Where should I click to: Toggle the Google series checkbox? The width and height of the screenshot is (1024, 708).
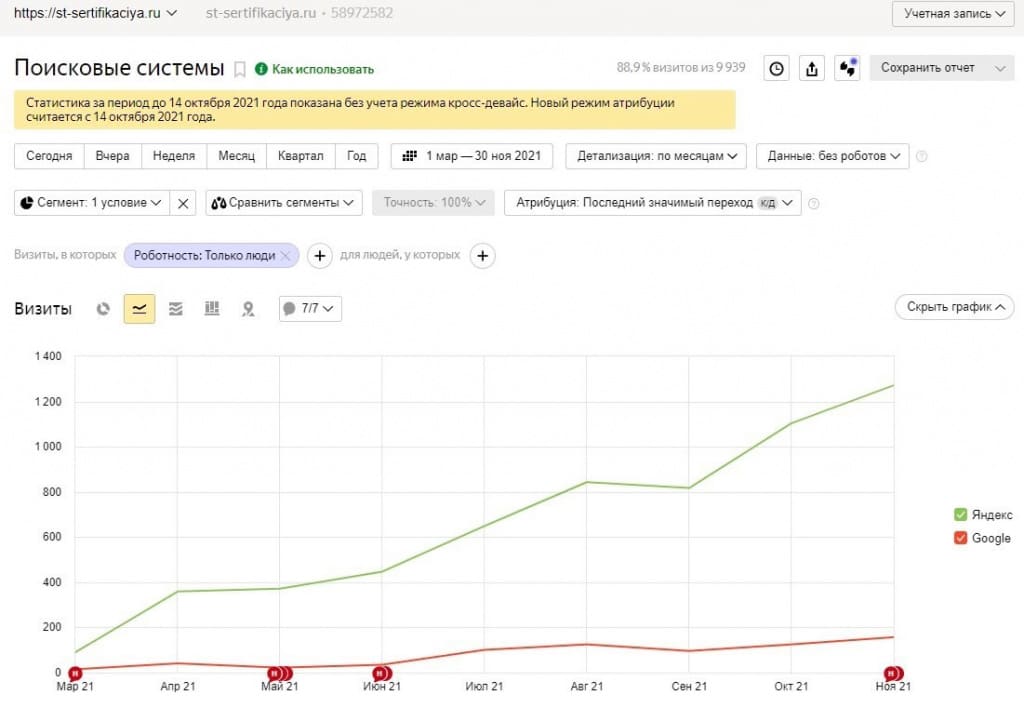(x=960, y=538)
